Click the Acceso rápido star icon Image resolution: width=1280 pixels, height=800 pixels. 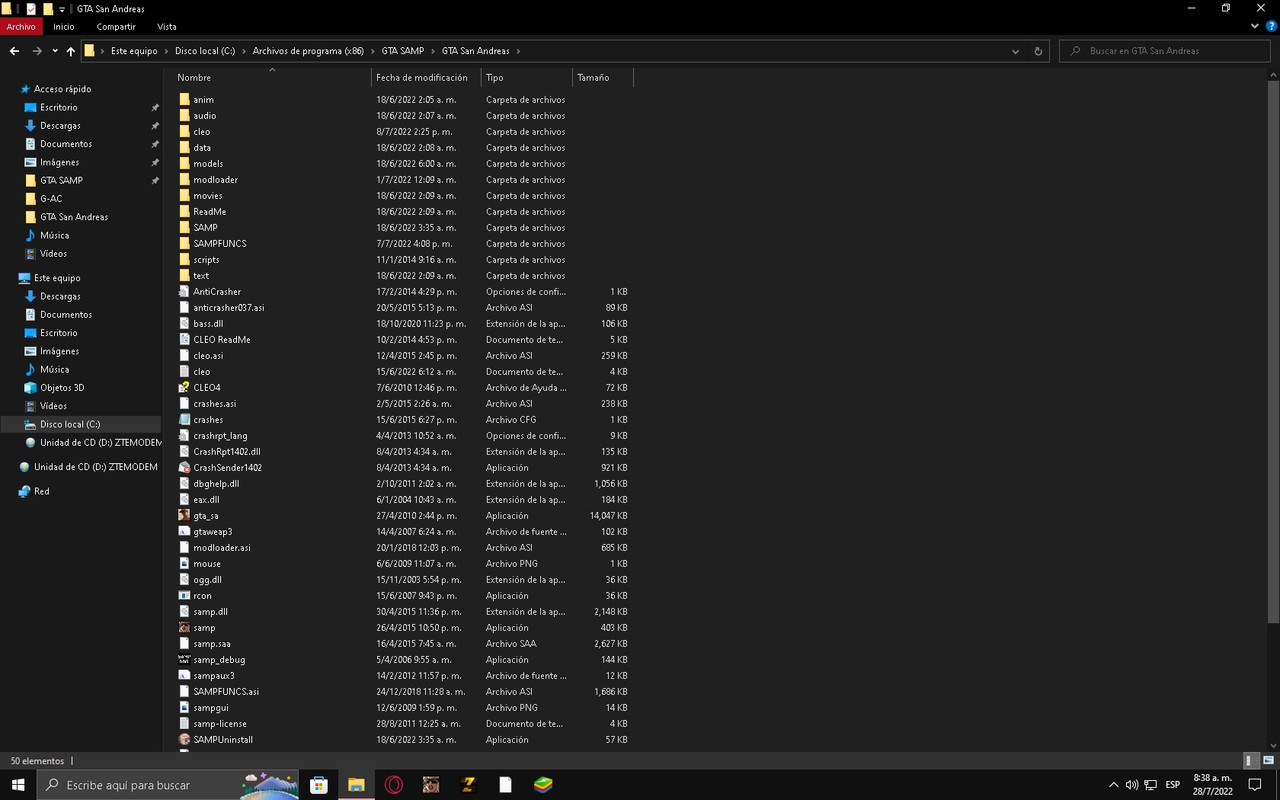tap(25, 89)
